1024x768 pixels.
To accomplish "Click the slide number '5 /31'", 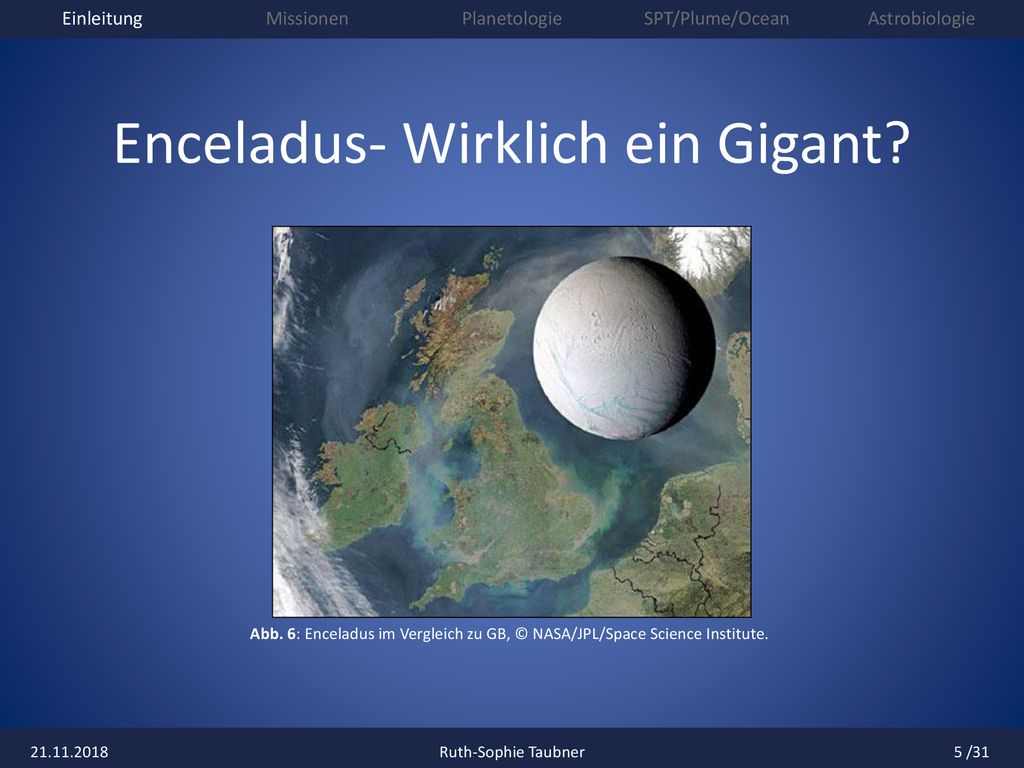I will click(971, 752).
